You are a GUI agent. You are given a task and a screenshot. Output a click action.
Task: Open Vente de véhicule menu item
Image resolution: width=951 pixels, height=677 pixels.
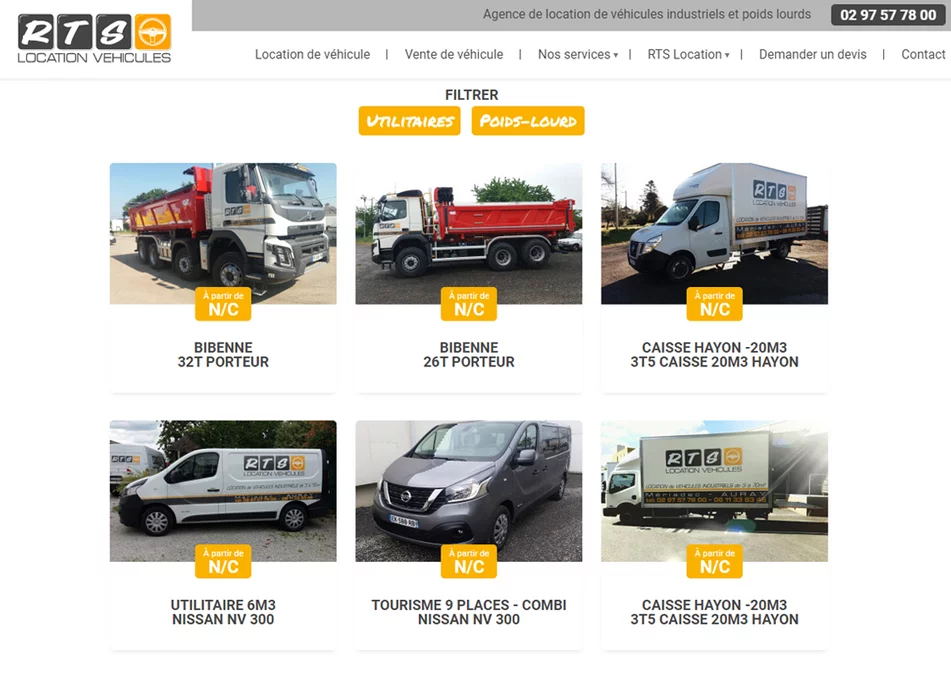pyautogui.click(x=454, y=55)
